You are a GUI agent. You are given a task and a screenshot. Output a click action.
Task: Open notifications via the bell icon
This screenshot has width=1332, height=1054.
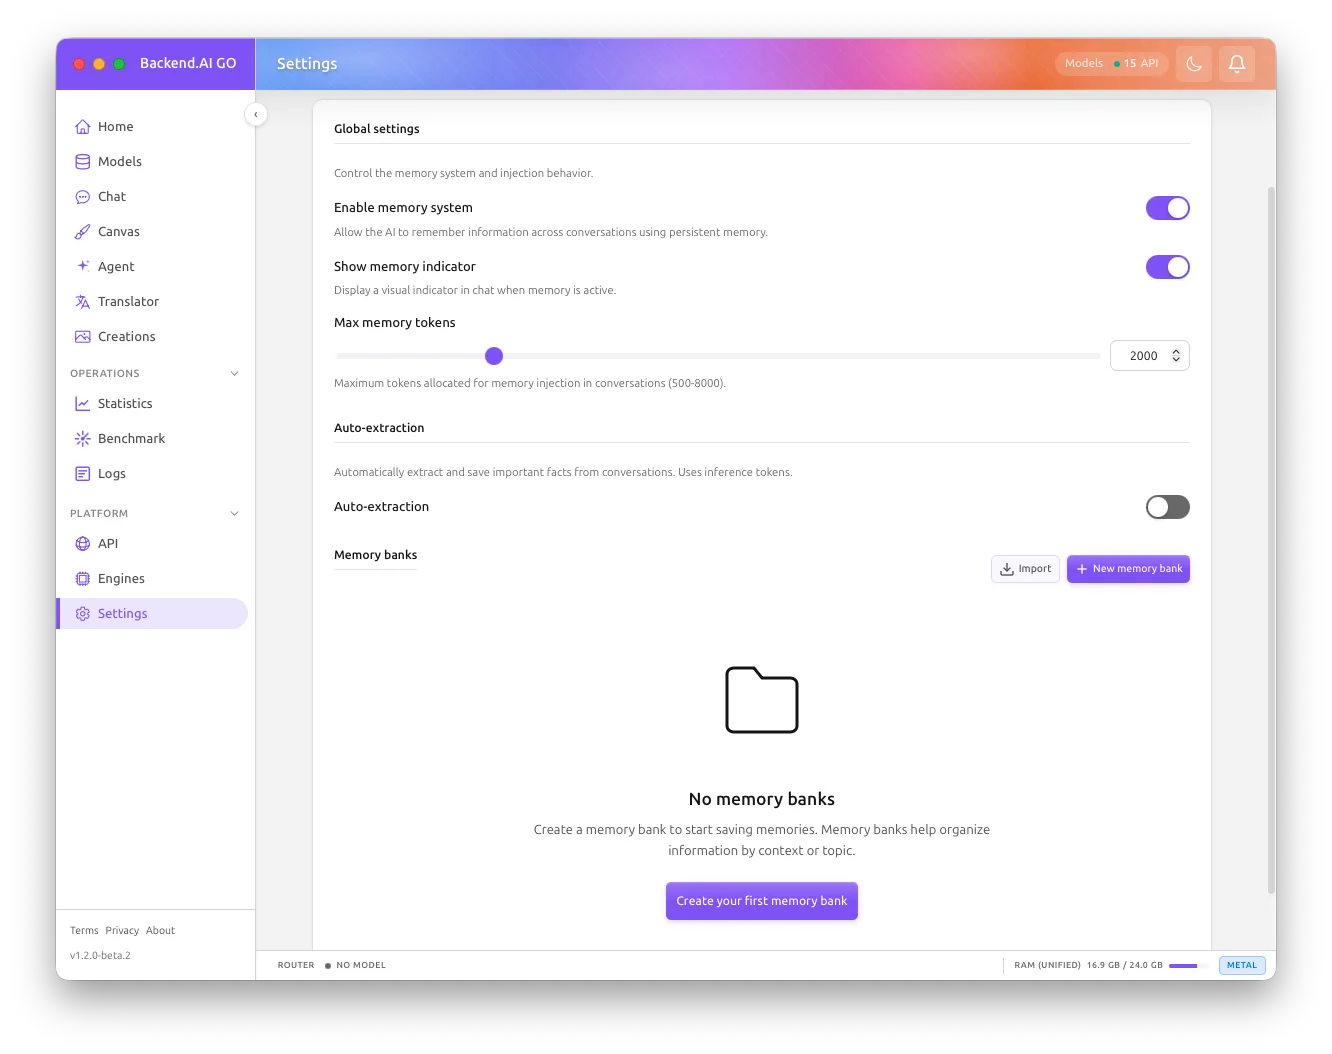1237,63
